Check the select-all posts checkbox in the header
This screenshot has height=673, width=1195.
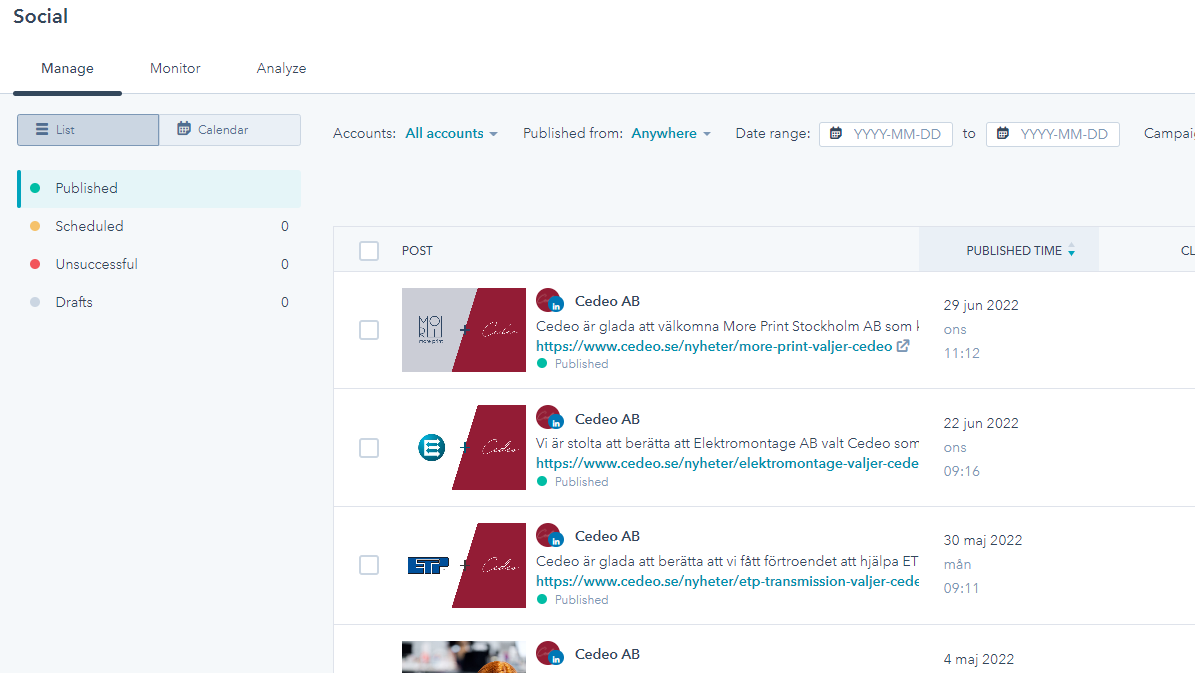[x=369, y=251]
